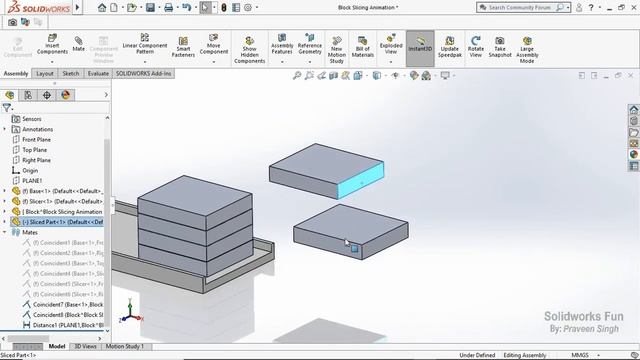
Task: Open the Appearances tab in task pane
Action: (x=633, y=155)
